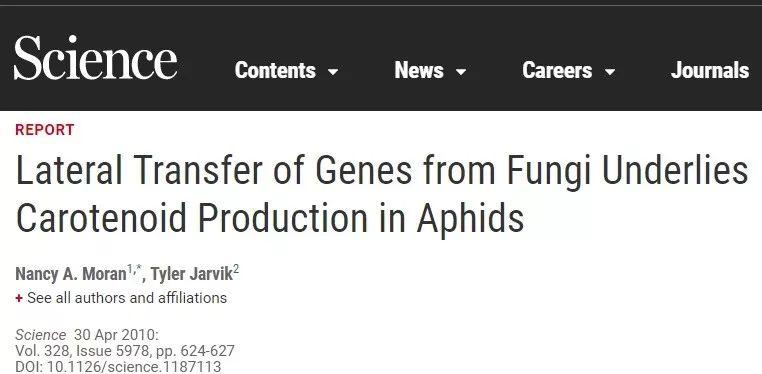Click Vol. 328, Issue 5978 link
The height and width of the screenshot is (374, 762).
point(85,351)
